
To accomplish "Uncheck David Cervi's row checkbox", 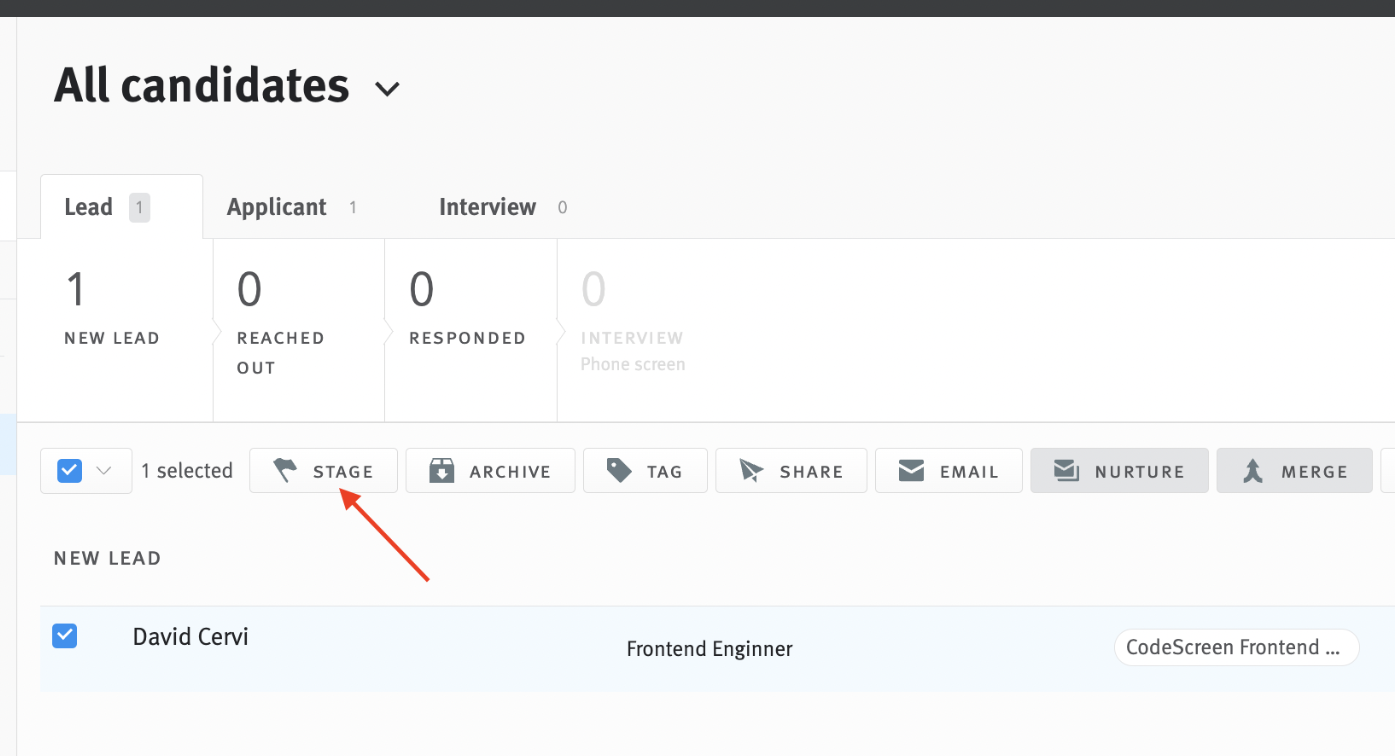I will tap(64, 636).
